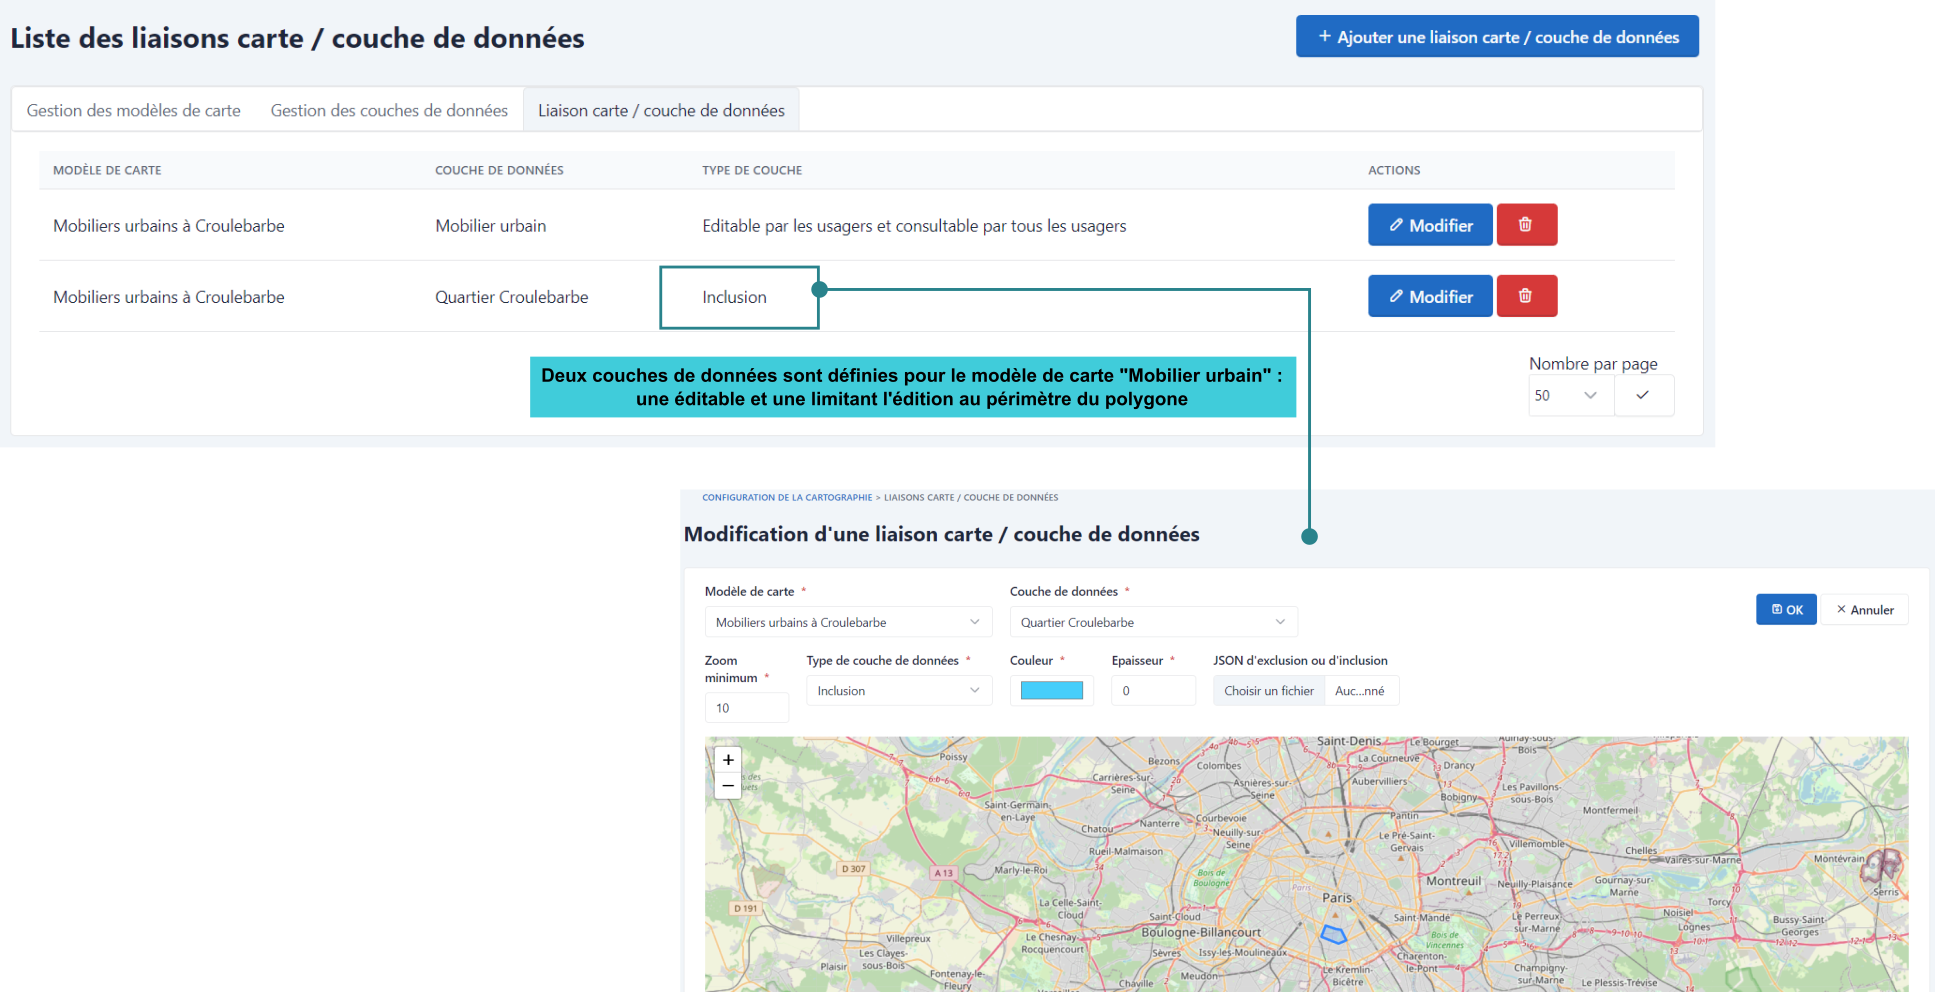Click Choisir un fichier to upload JSON
The image size is (1935, 992).
1268,690
